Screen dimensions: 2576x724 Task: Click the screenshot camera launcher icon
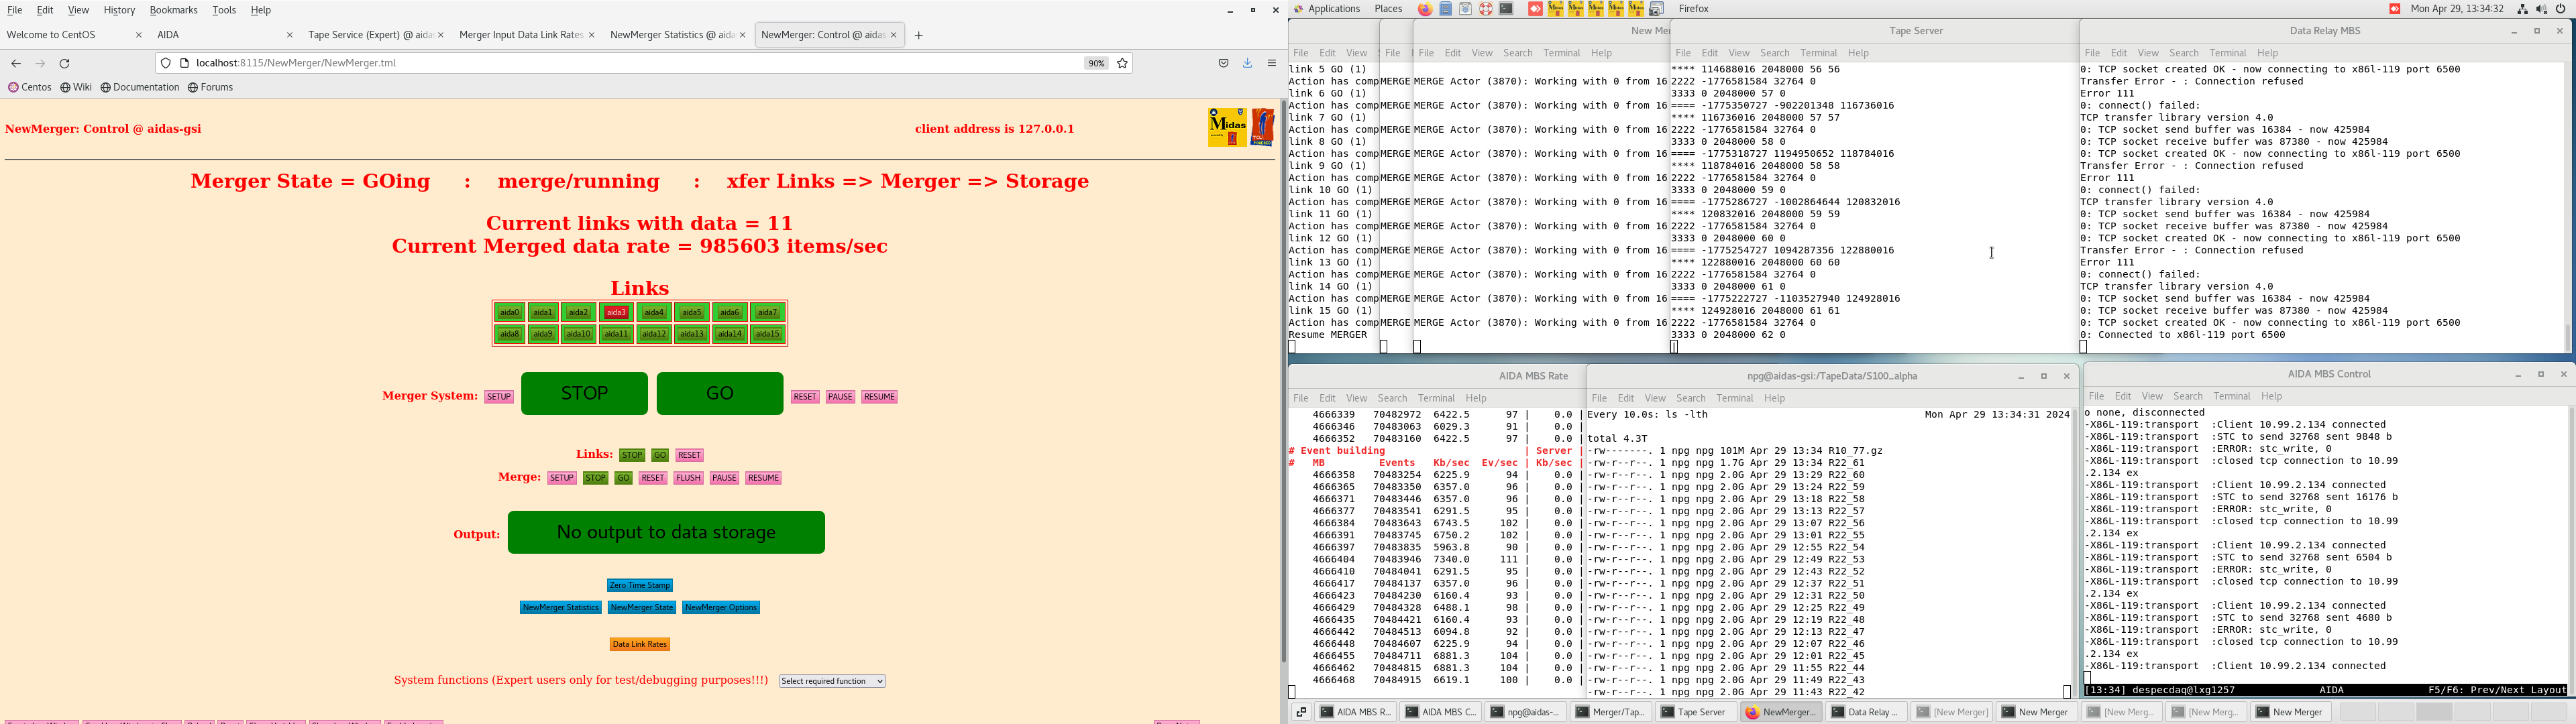pyautogui.click(x=1656, y=9)
